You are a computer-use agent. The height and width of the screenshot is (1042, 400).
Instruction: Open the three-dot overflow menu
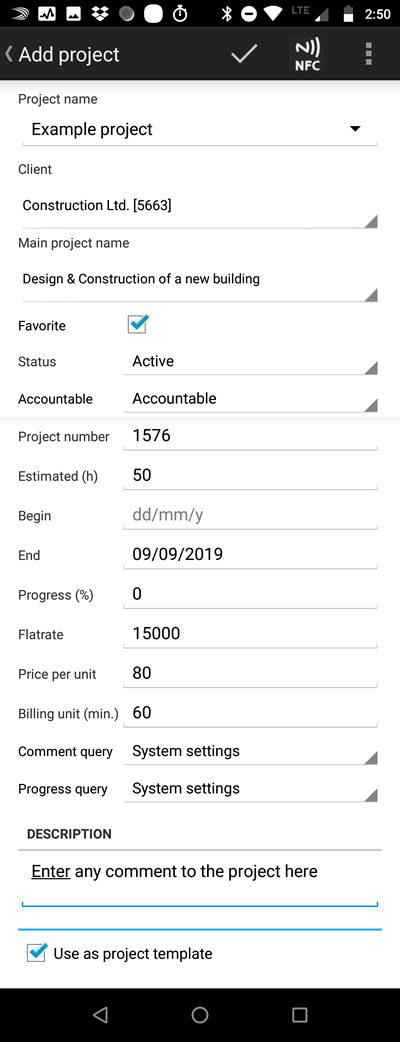[369, 54]
